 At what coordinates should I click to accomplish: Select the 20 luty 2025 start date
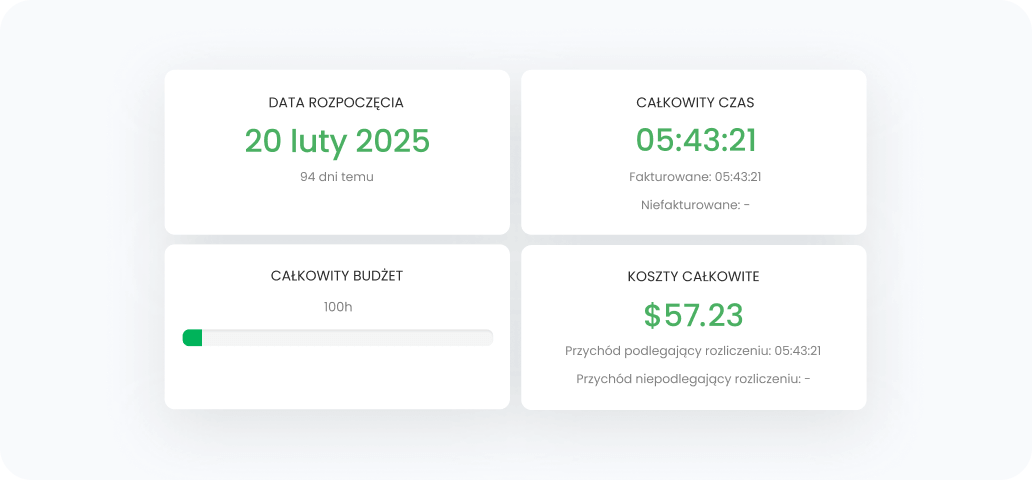[337, 141]
